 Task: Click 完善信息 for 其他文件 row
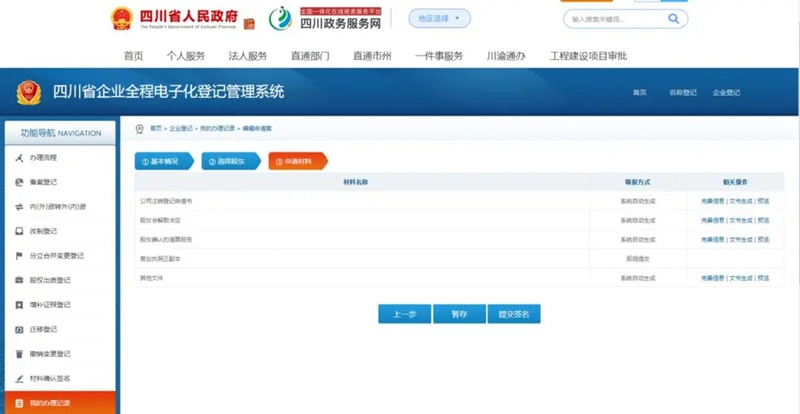tap(713, 278)
